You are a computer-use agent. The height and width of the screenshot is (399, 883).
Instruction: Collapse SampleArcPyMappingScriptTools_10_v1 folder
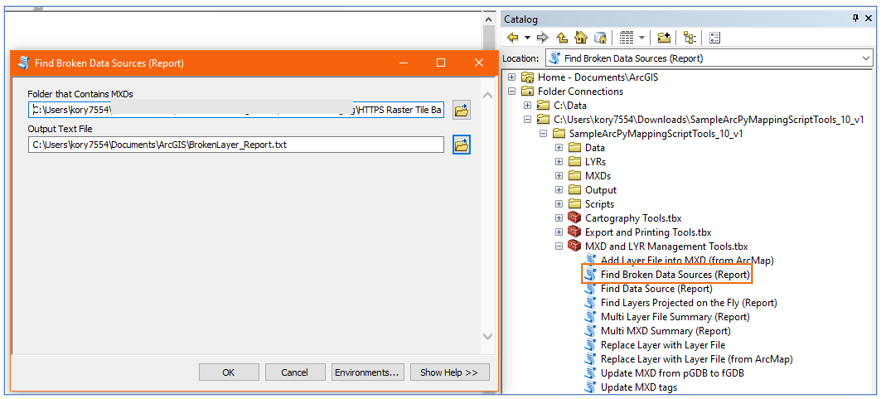(x=543, y=133)
